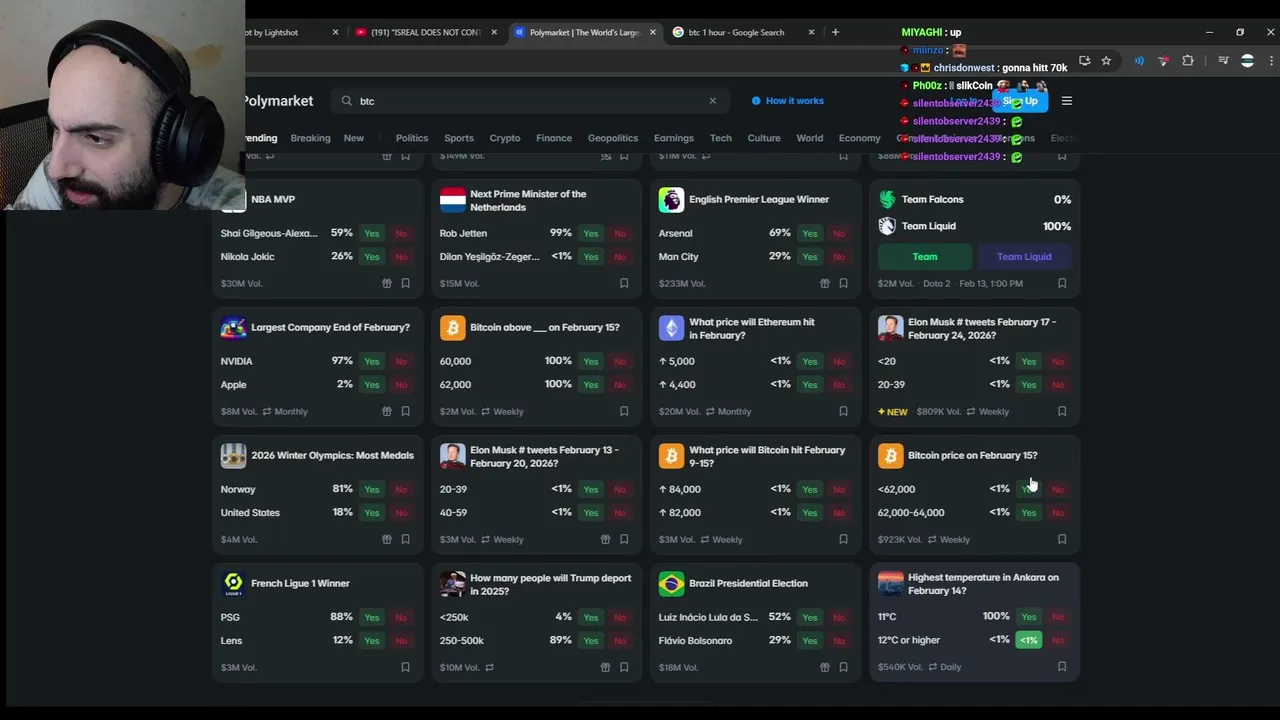Bookmark the NBA MVP market
Screen dimensions: 1280x720
click(405, 283)
